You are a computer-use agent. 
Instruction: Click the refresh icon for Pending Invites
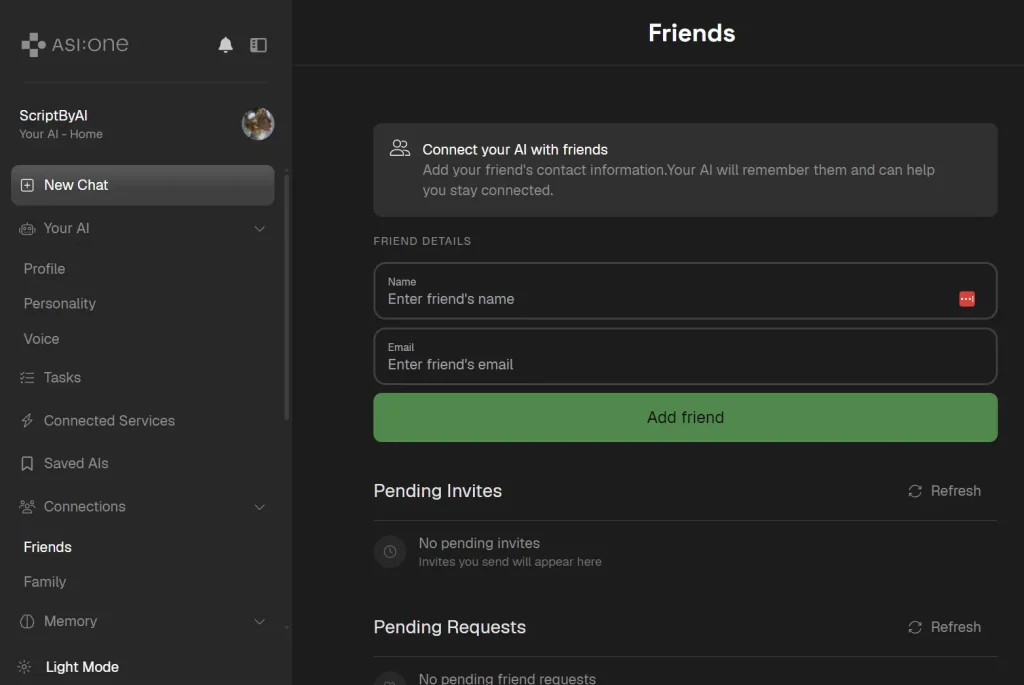coord(914,491)
